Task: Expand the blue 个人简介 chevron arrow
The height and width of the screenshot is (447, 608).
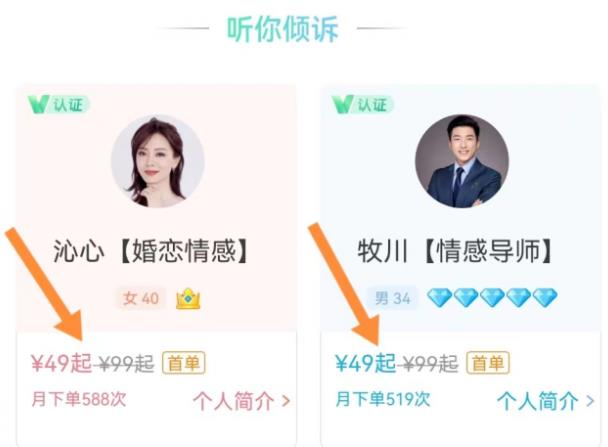Action: pyautogui.click(x=590, y=401)
